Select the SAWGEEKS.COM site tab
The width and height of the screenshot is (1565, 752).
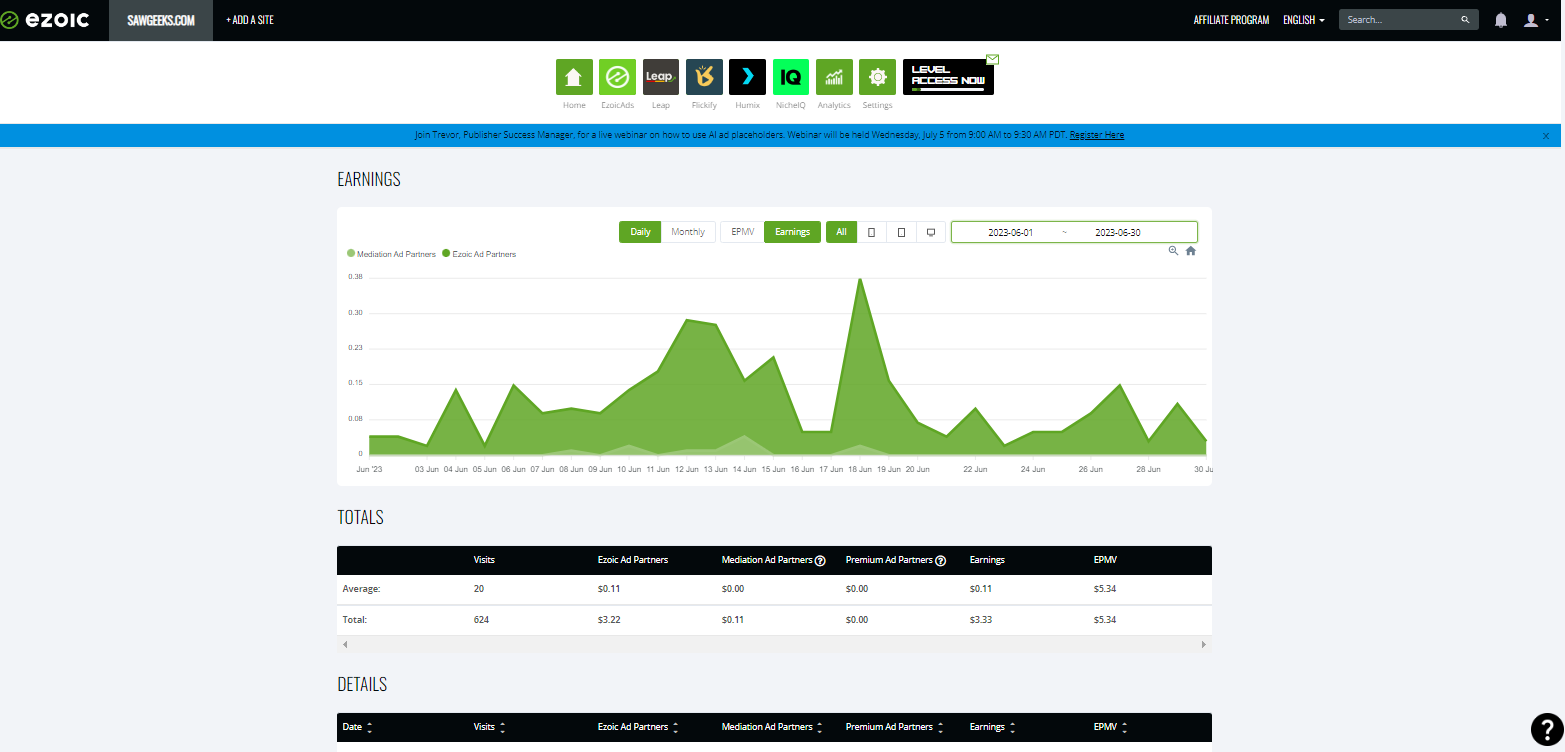[161, 20]
